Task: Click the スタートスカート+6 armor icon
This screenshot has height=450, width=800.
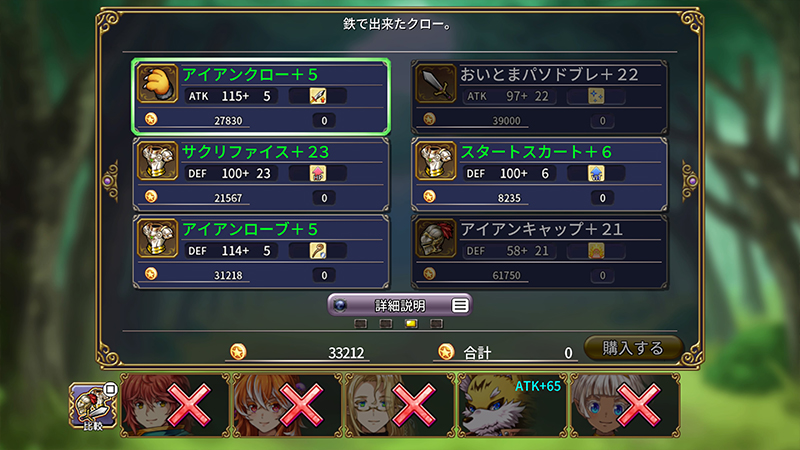Action: [435, 161]
